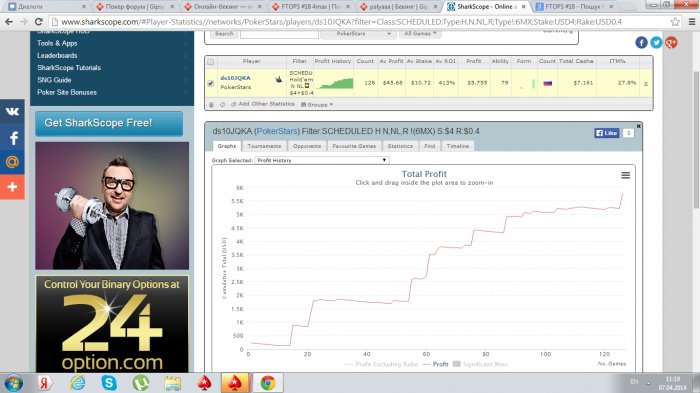Image resolution: width=700 pixels, height=393 pixels.
Task: Open Yandex from the taskbar
Action: point(45,383)
